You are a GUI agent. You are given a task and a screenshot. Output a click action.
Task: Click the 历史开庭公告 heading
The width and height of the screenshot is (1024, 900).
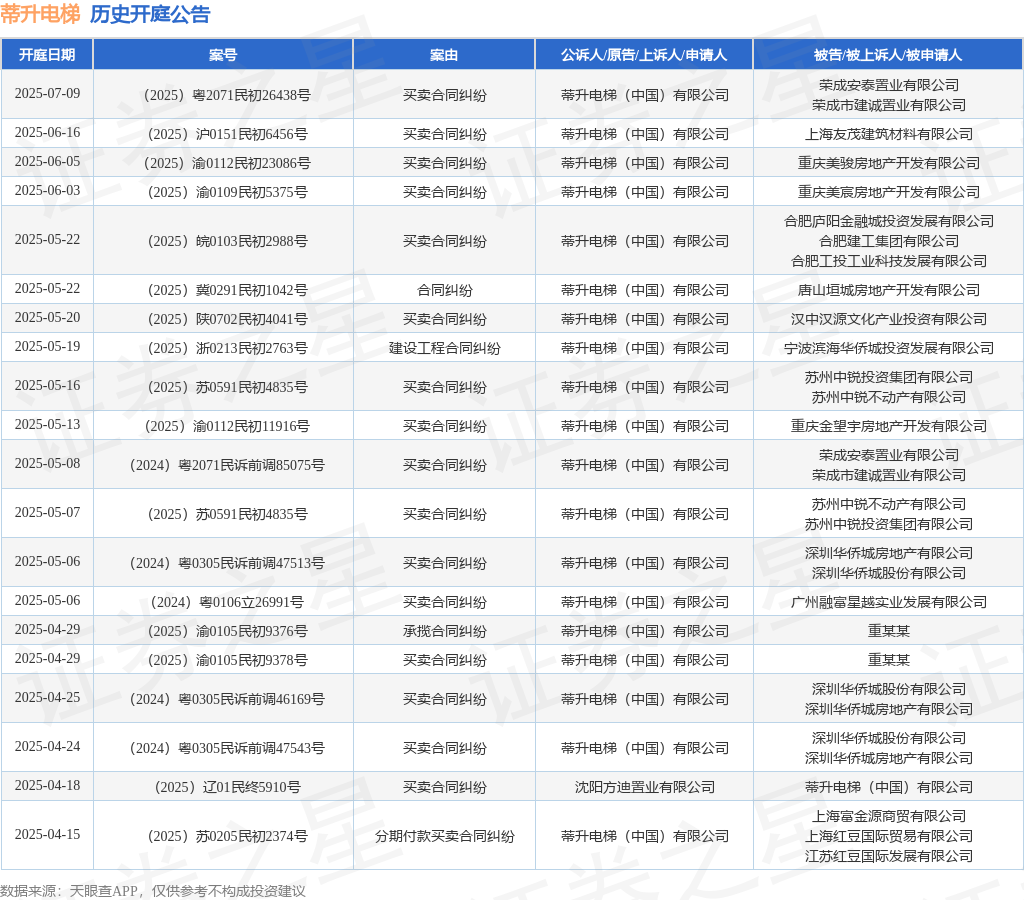(150, 14)
